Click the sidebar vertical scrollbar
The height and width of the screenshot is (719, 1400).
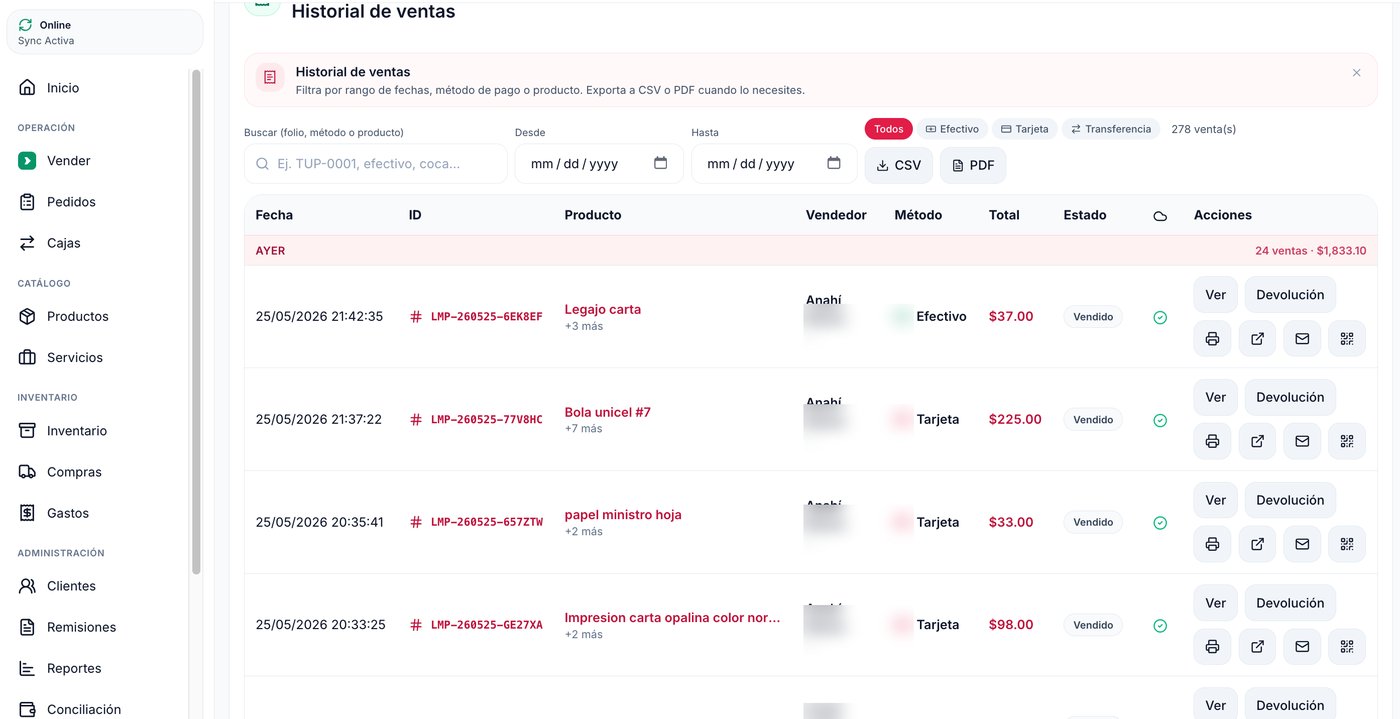click(196, 320)
